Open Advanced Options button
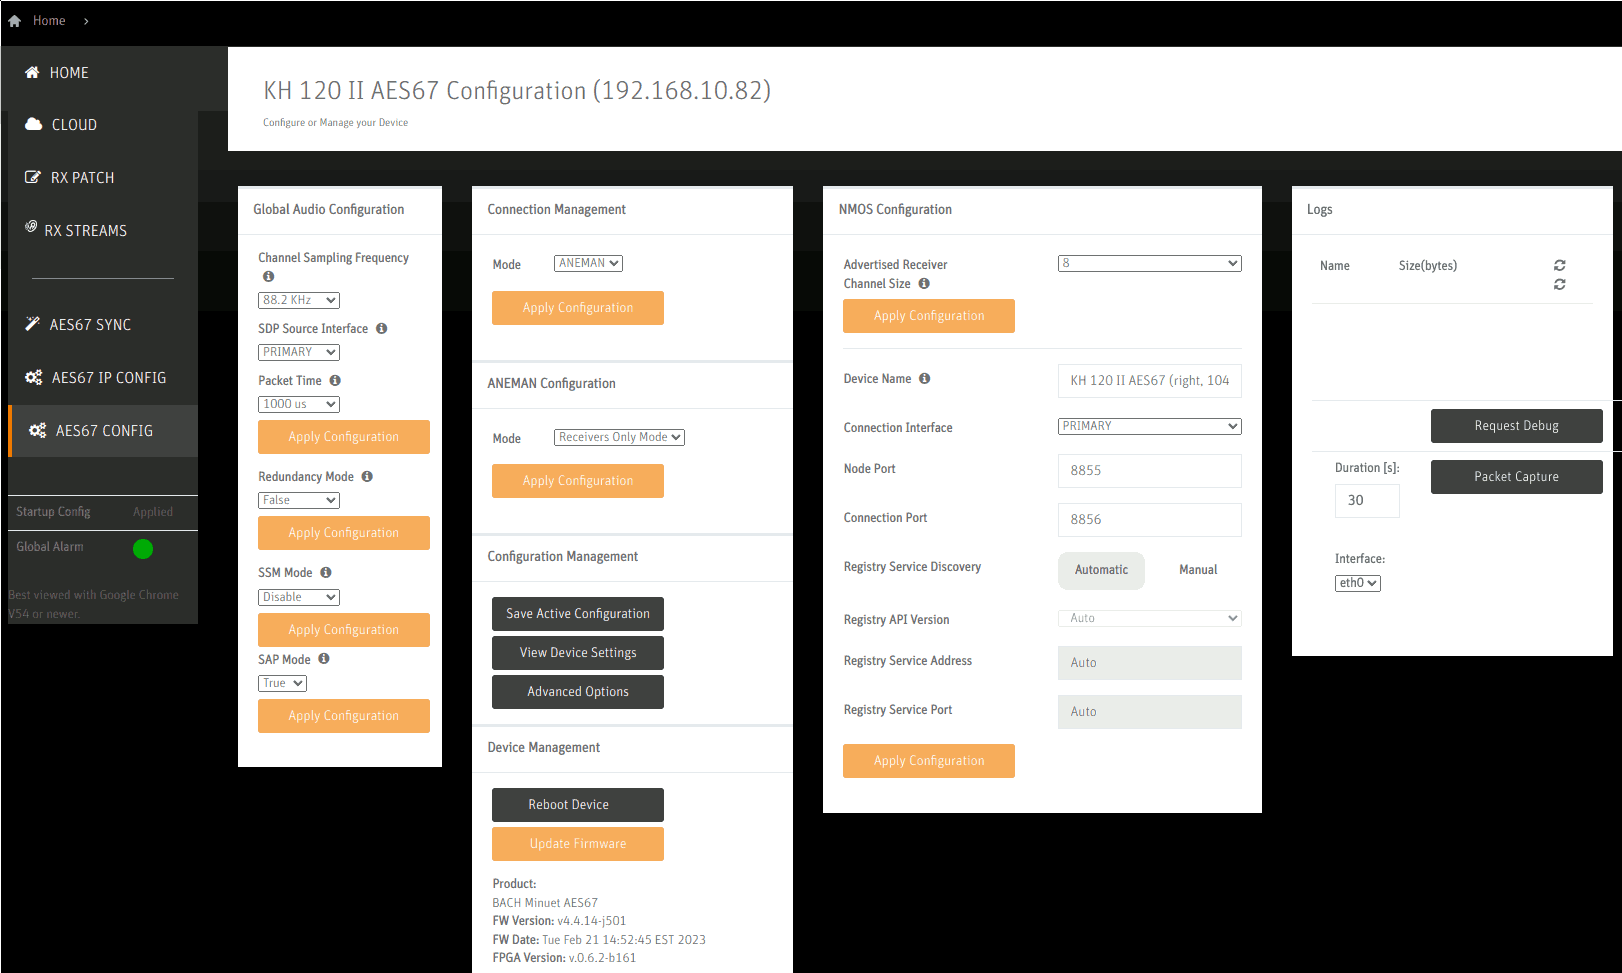Image resolution: width=1622 pixels, height=973 pixels. click(578, 692)
